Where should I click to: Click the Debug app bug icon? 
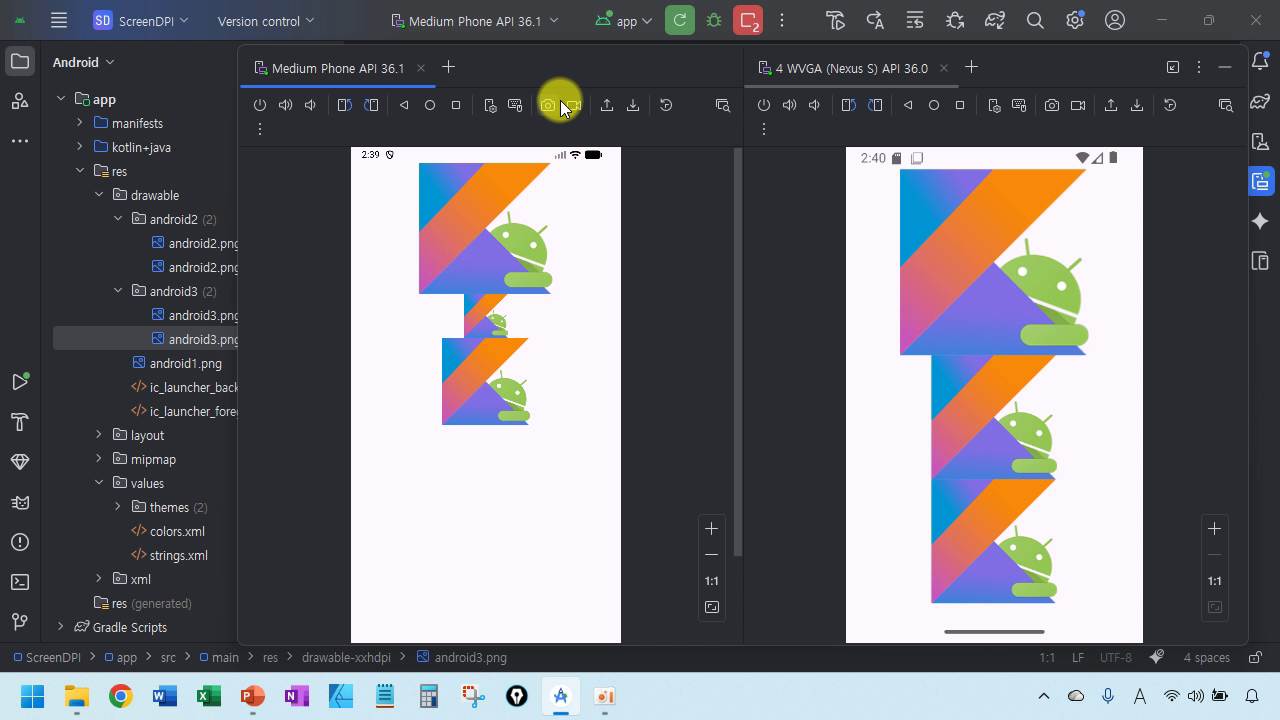pos(714,20)
